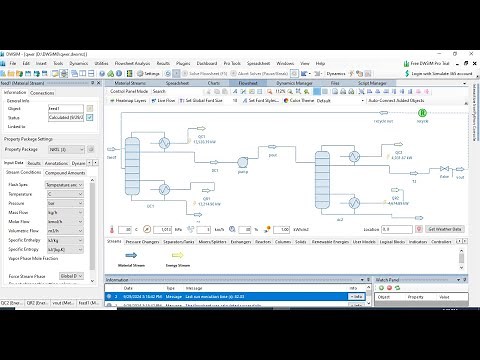
Task: Open the File menu
Action: click(x=13, y=63)
